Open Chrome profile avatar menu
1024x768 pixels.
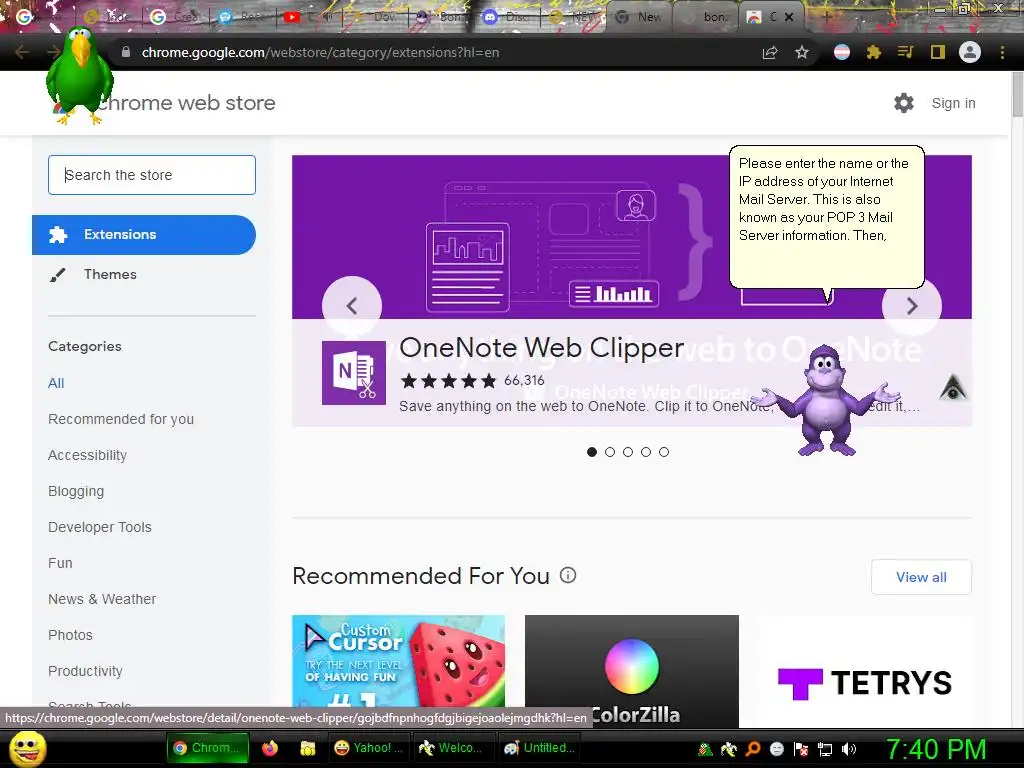(970, 52)
